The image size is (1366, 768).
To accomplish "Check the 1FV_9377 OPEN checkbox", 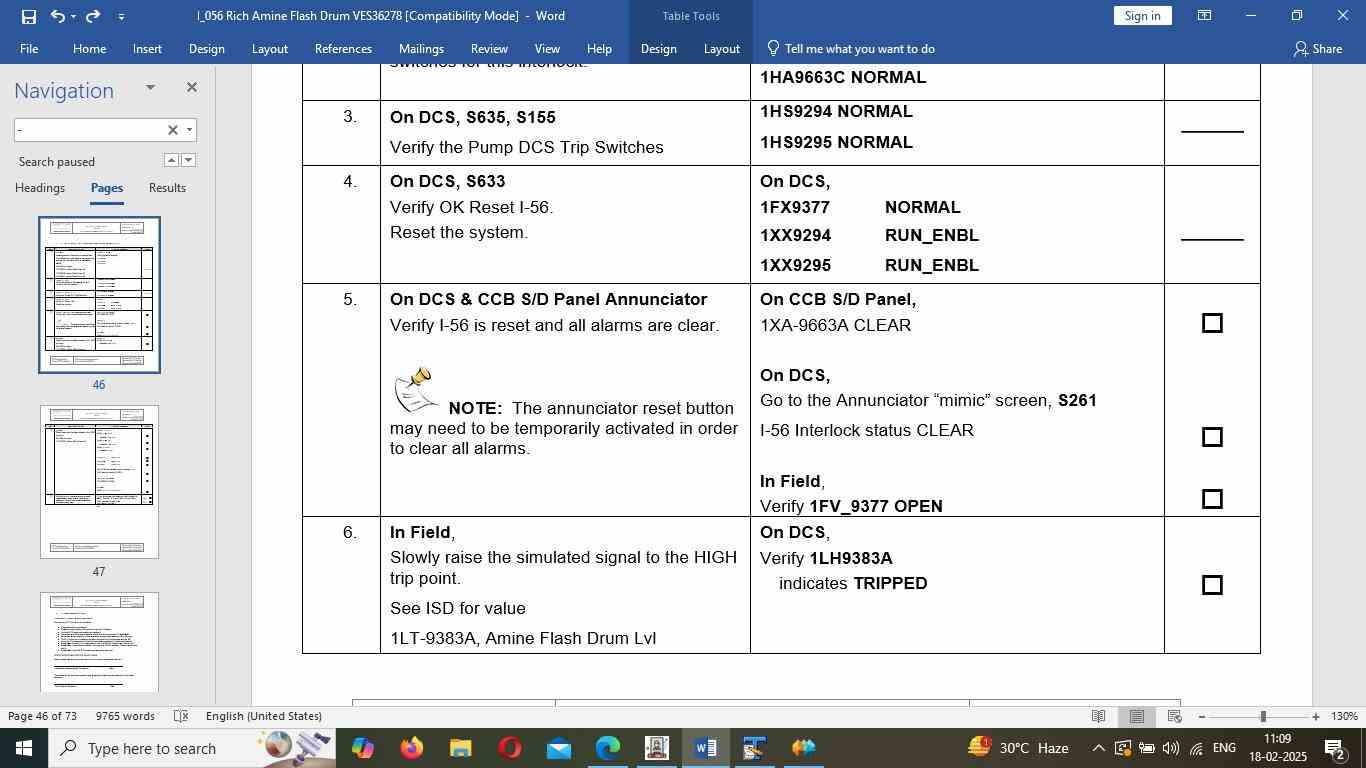I will point(1212,499).
